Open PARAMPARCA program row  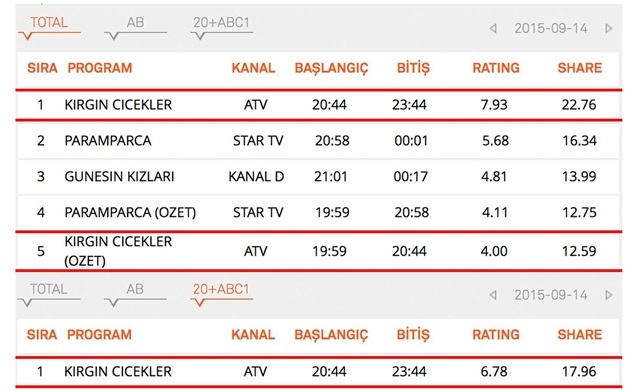[x=318, y=141]
